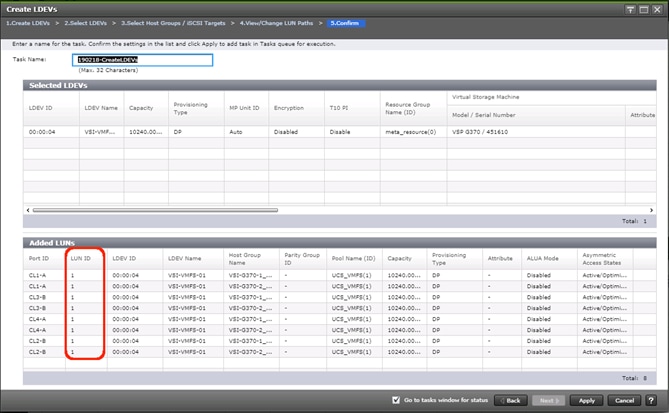Screen dimensions: 669x413
Task: Toggle Go to tasks window for status checkbox
Action: click(x=396, y=400)
